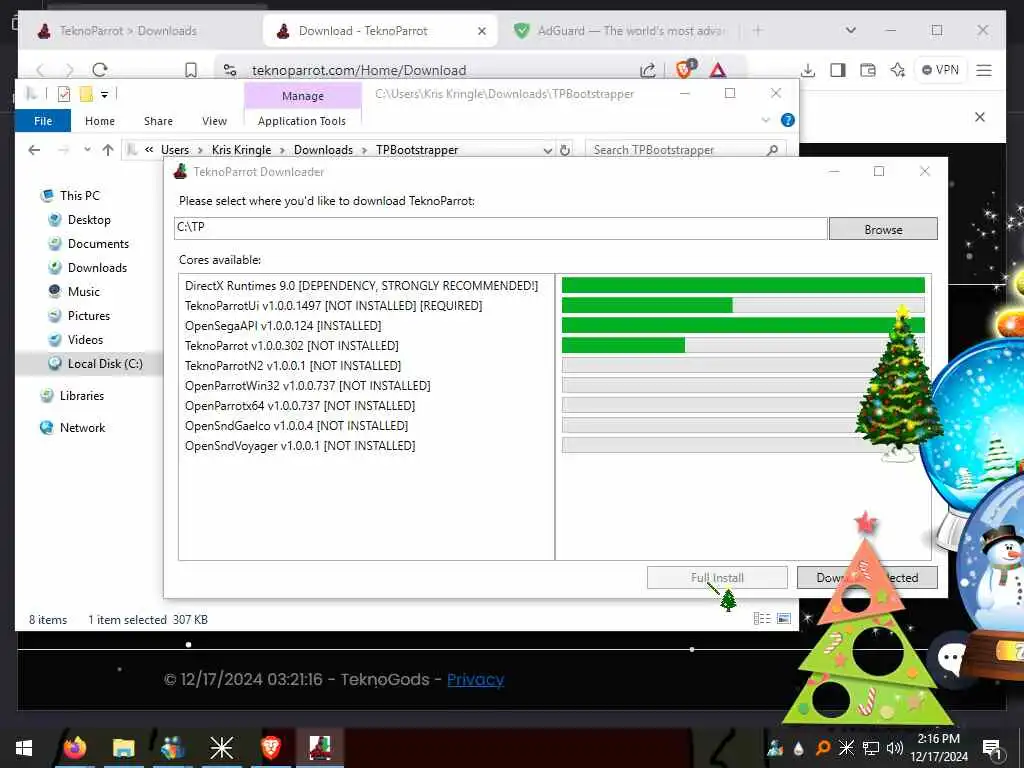This screenshot has width=1024, height=768.
Task: Open the Brave tab search dropdown arrow
Action: pyautogui.click(x=850, y=30)
